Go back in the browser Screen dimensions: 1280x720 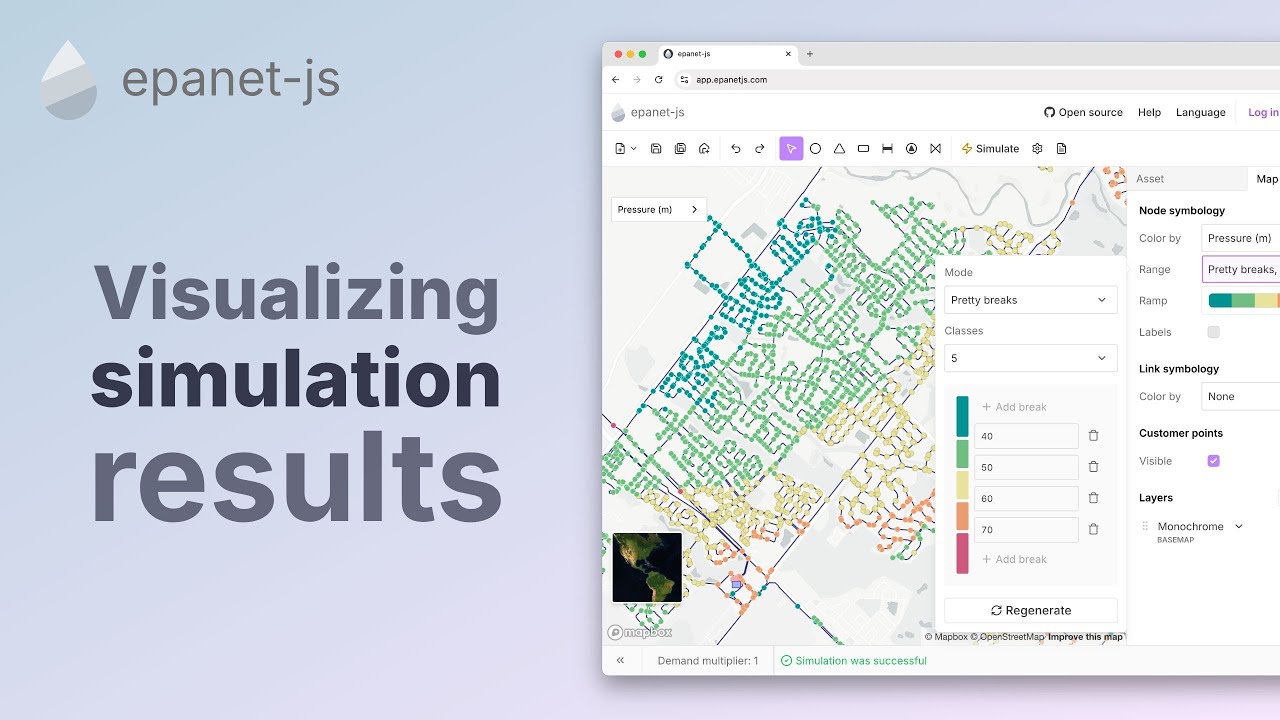tap(615, 79)
